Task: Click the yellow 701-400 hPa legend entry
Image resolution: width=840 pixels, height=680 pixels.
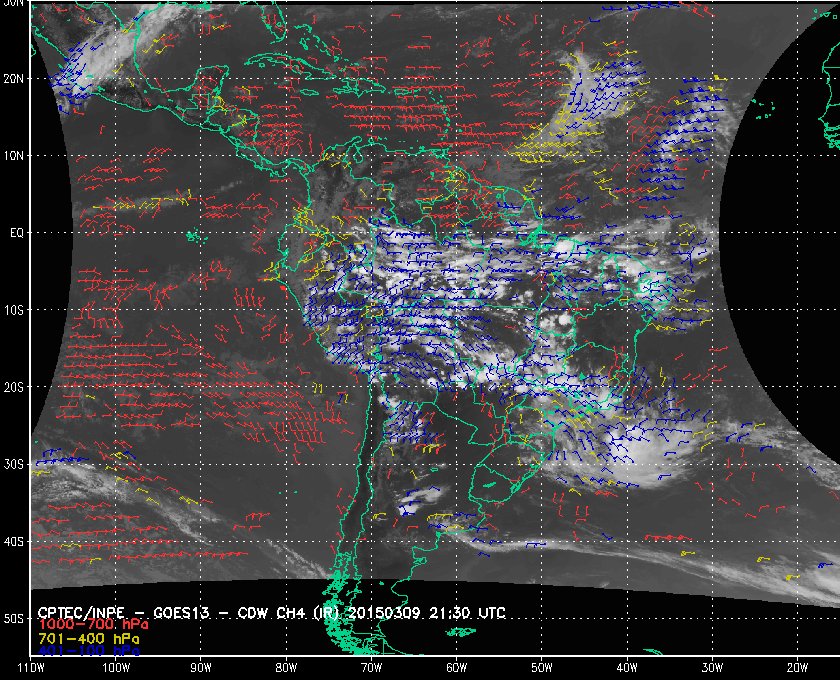Action: coord(88,639)
